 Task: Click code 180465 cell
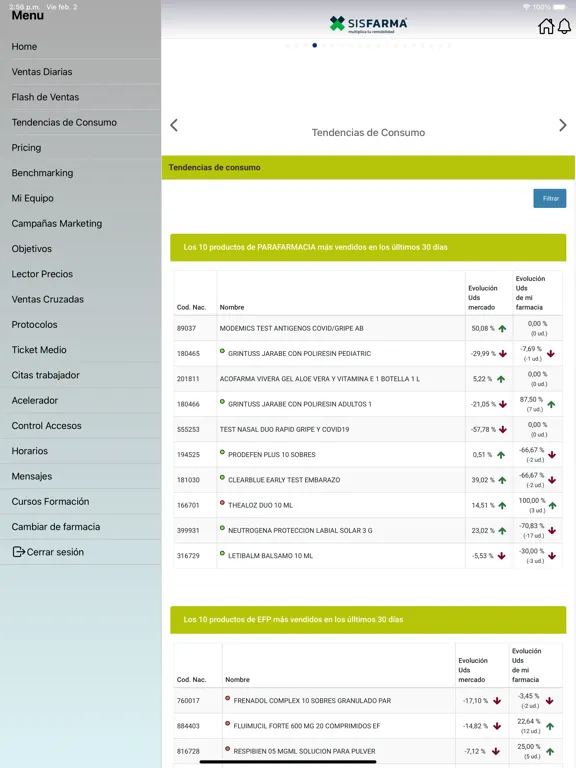pyautogui.click(x=195, y=354)
